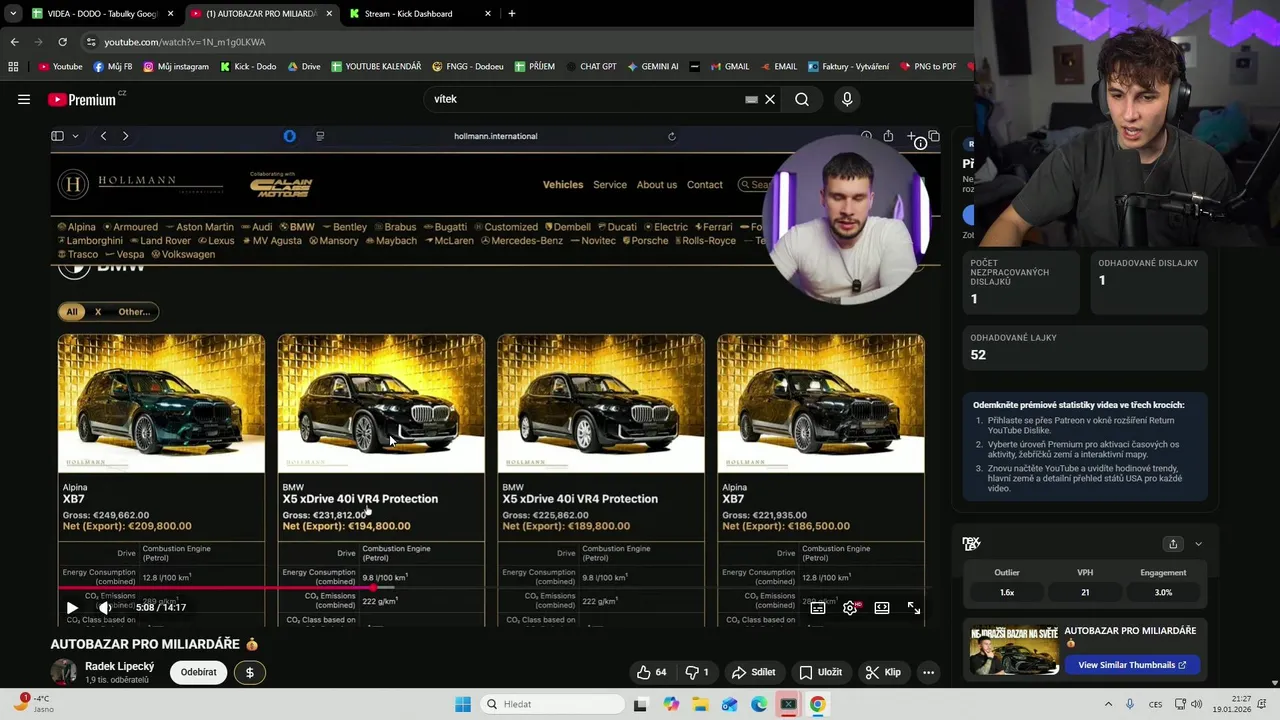Open the Youtube bookmark
1280x720 pixels.
[60, 67]
